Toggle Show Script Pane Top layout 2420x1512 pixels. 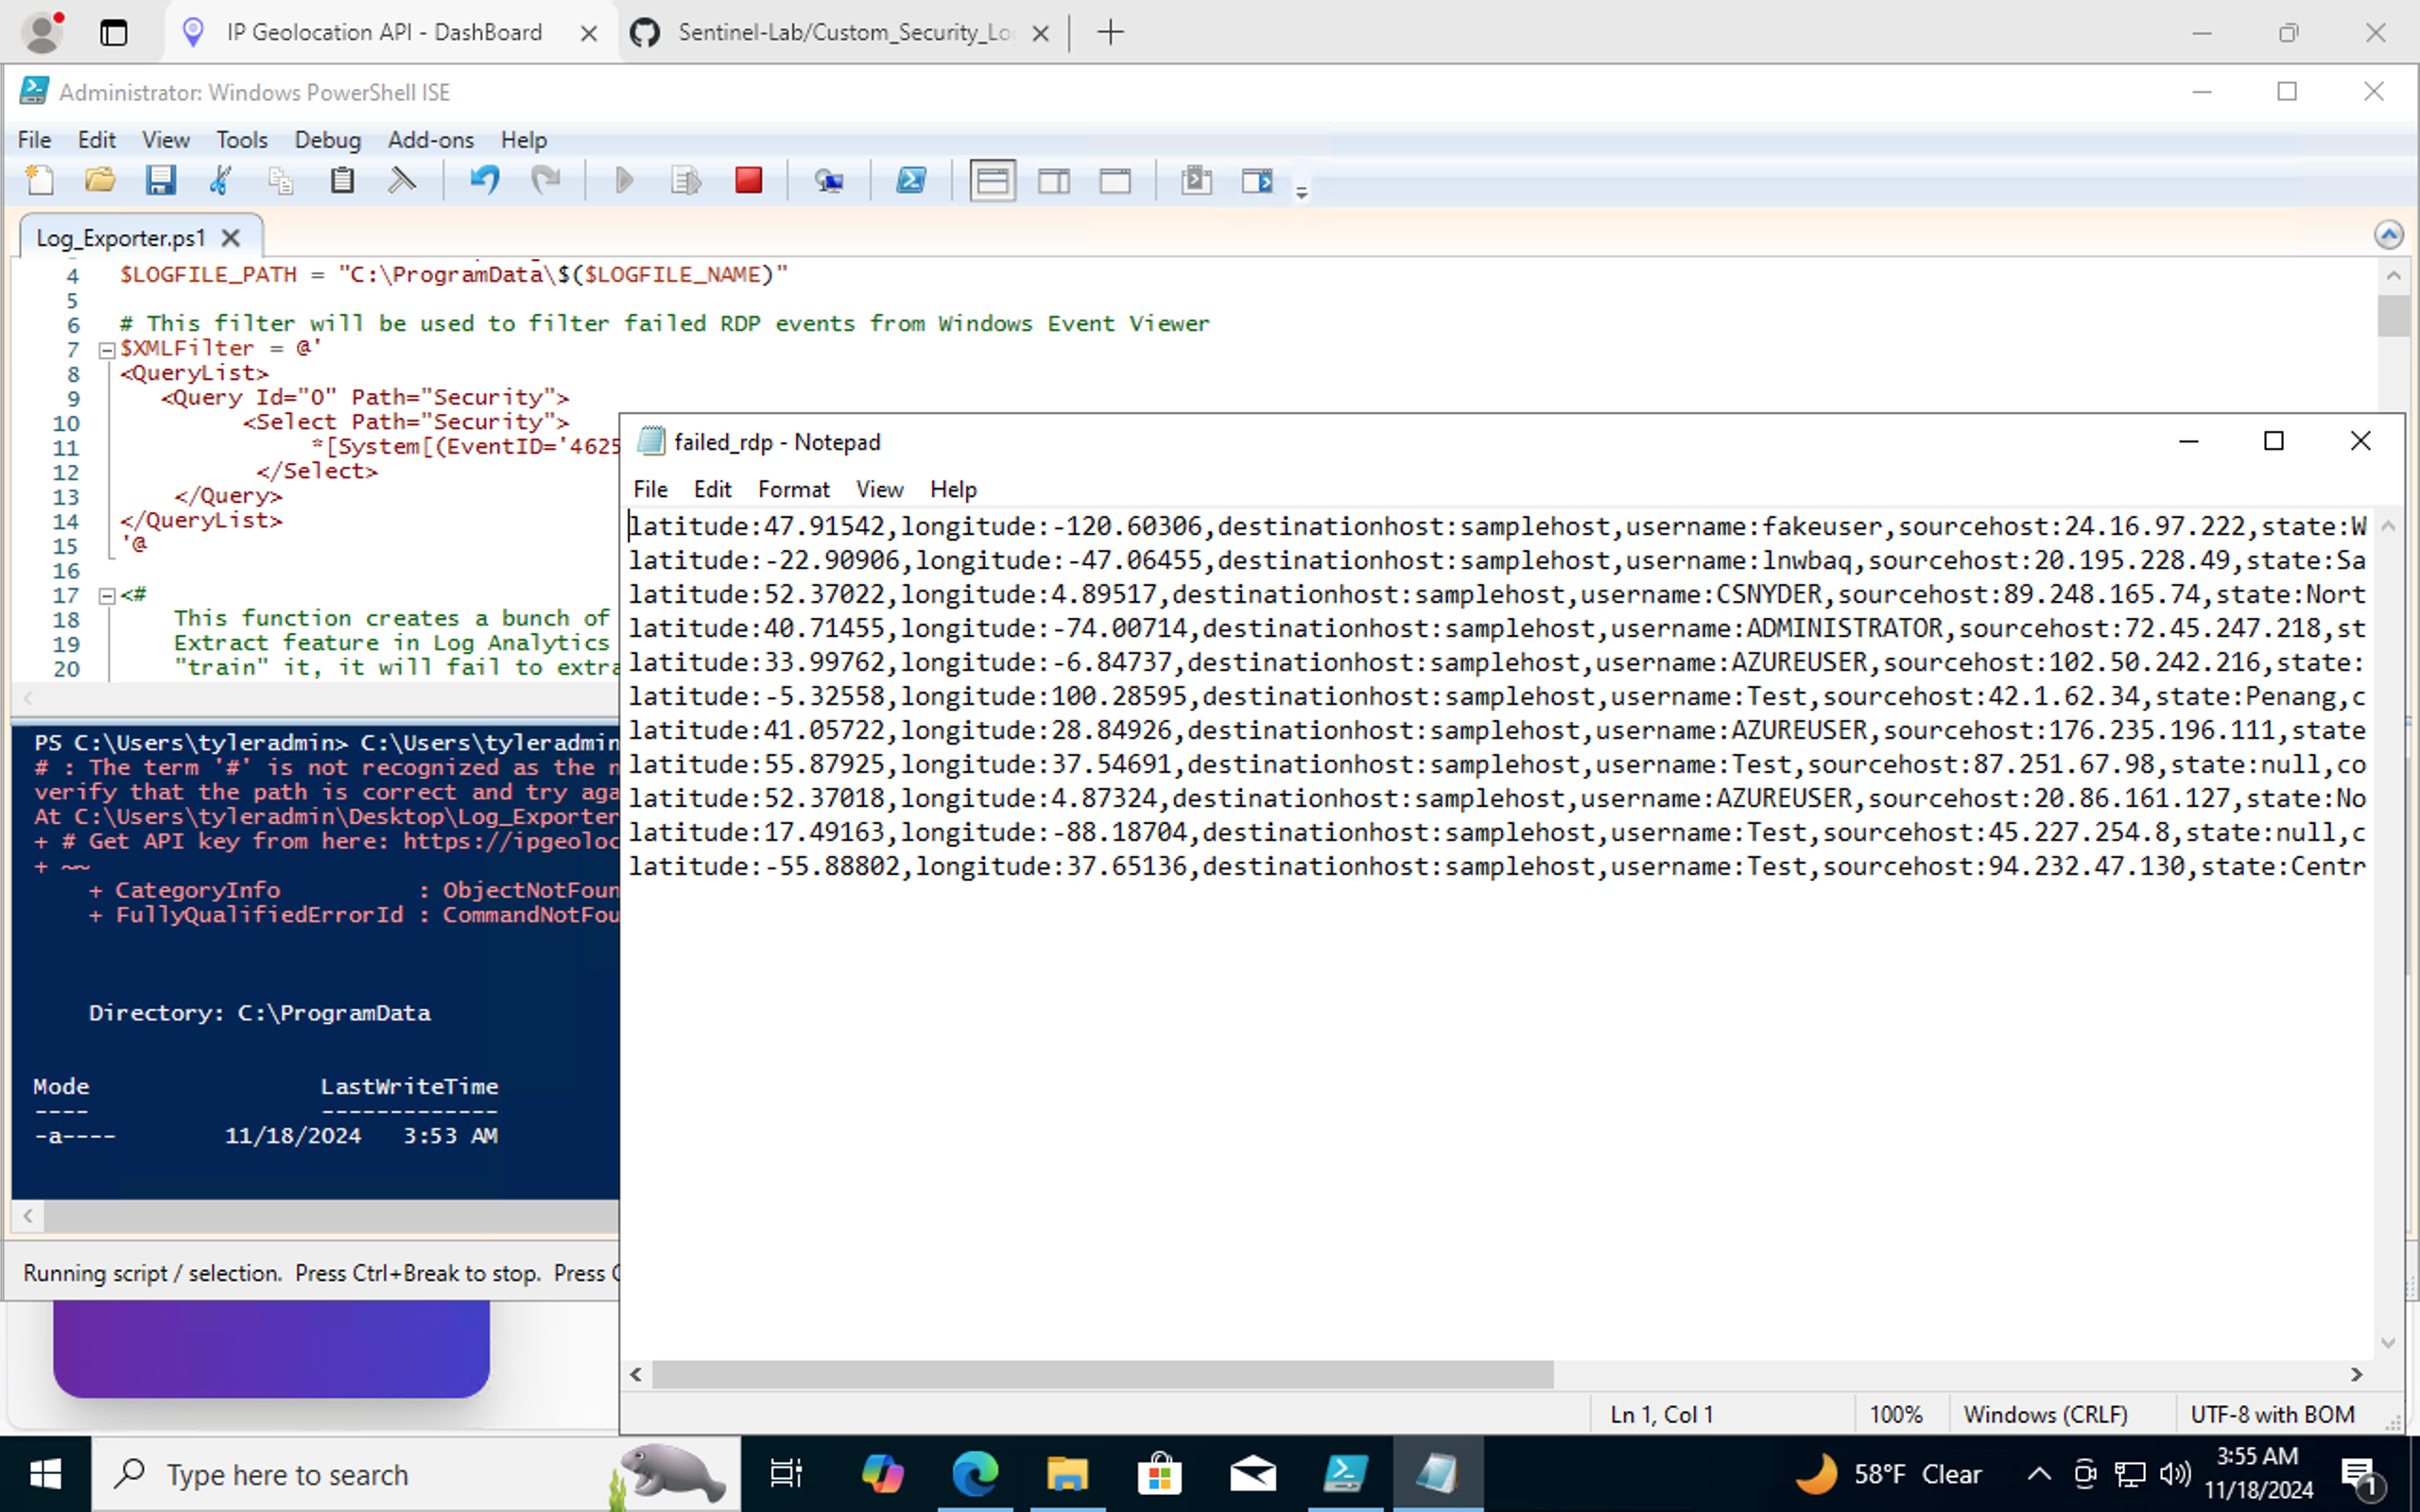pos(992,181)
